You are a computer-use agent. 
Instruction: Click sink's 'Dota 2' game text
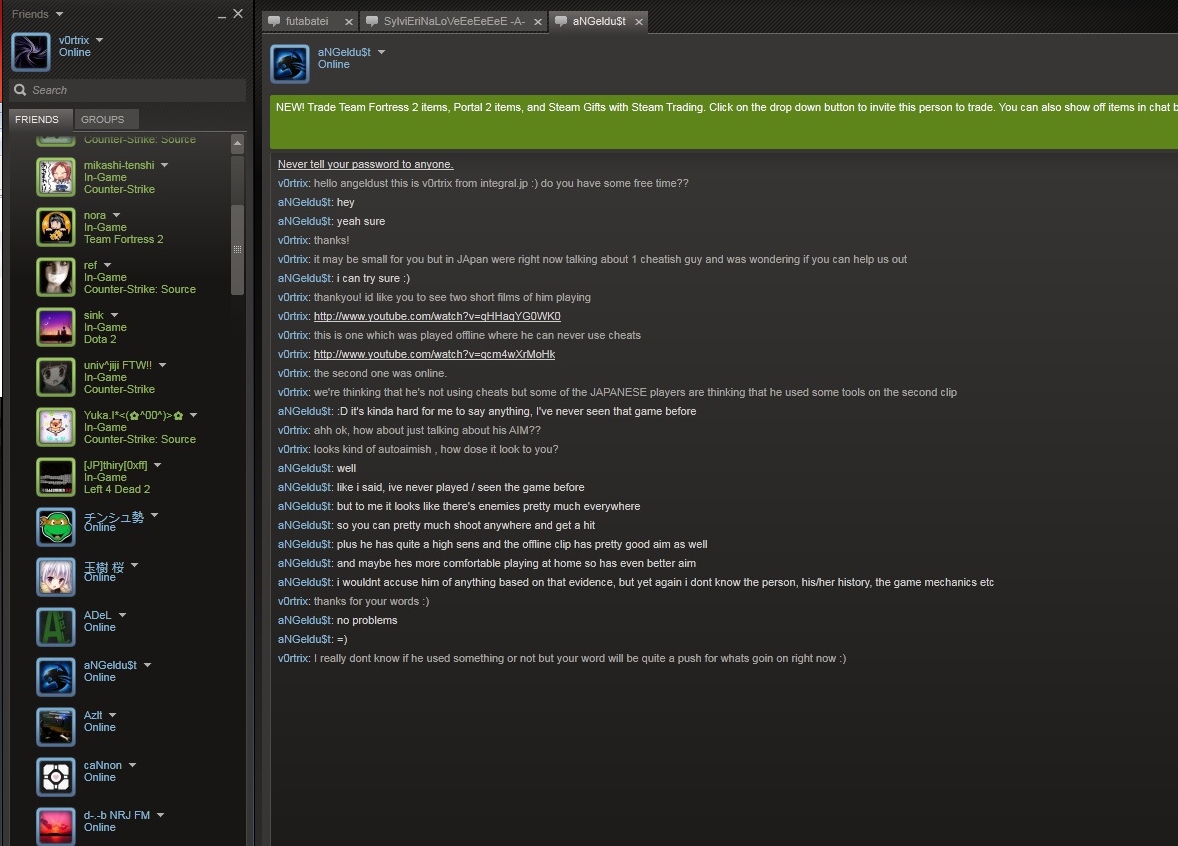pos(100,339)
